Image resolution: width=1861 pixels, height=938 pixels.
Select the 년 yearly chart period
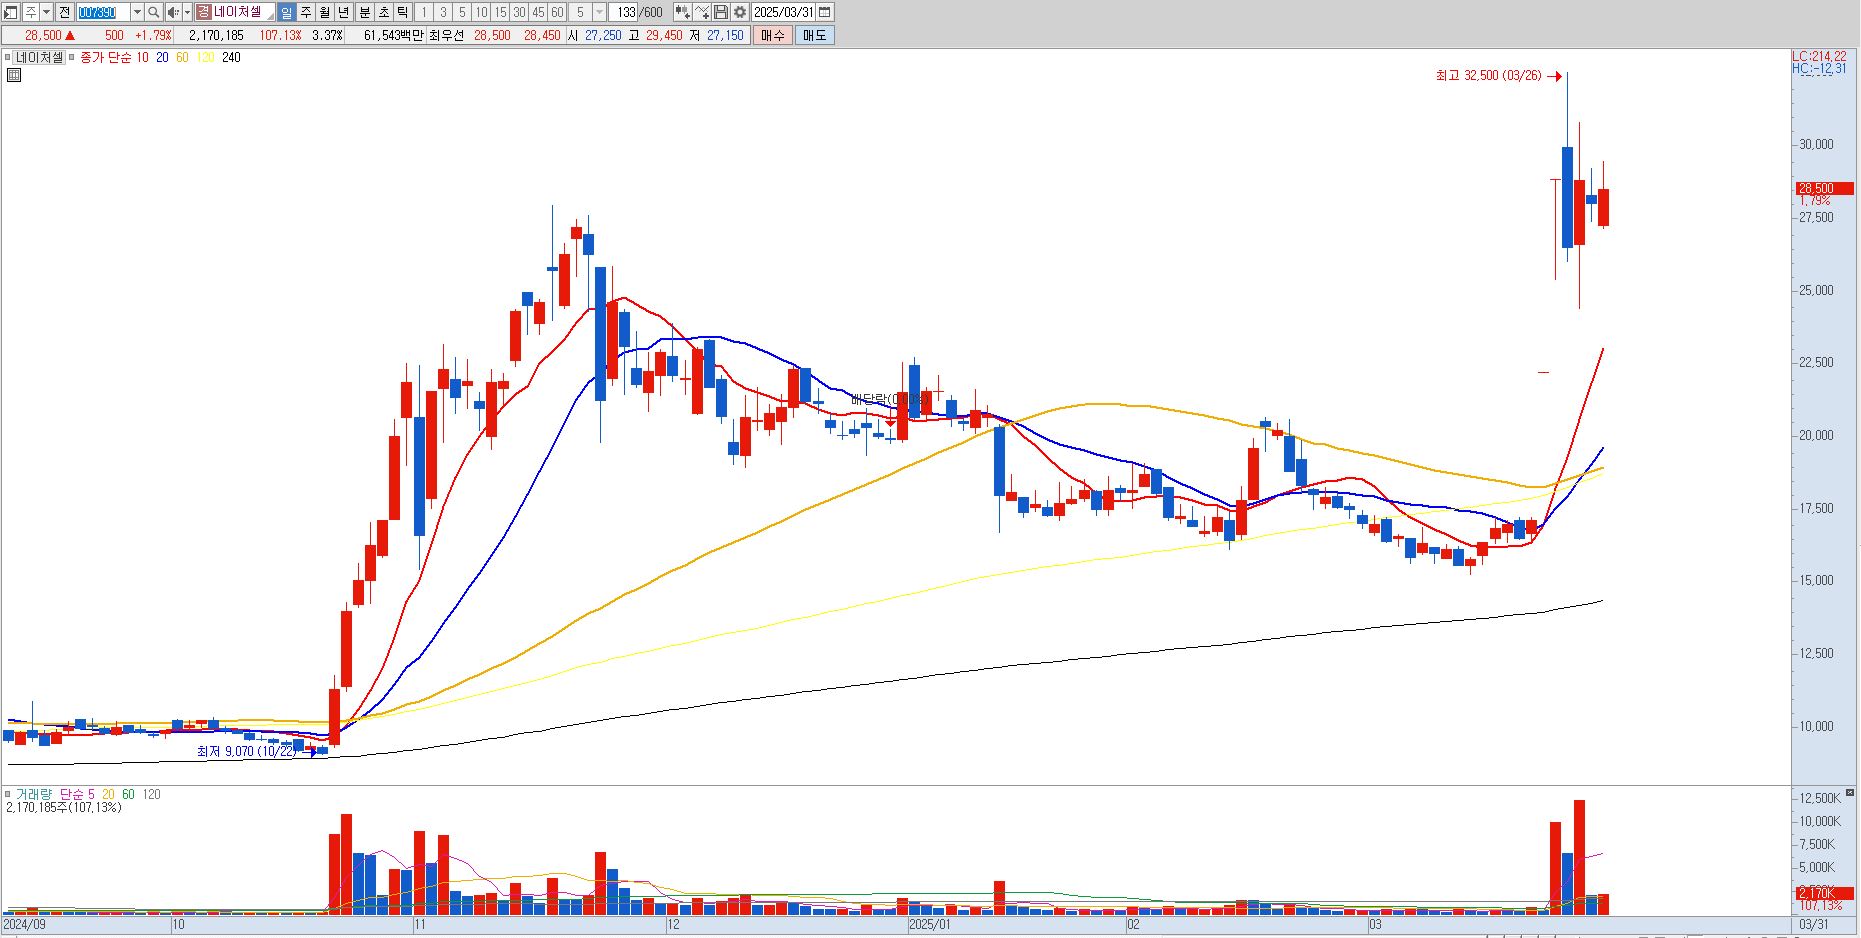344,12
